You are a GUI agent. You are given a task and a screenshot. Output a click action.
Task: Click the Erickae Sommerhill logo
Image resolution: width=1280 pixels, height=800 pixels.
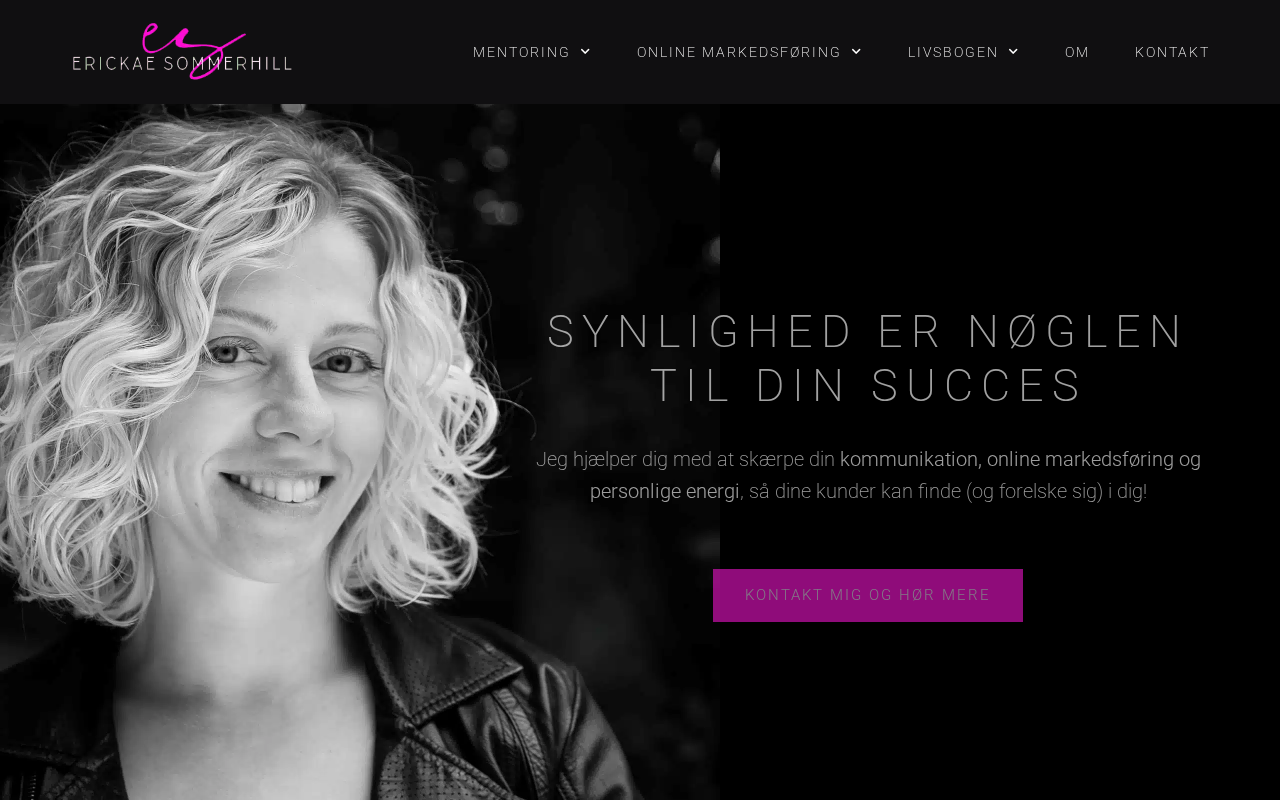(x=182, y=51)
